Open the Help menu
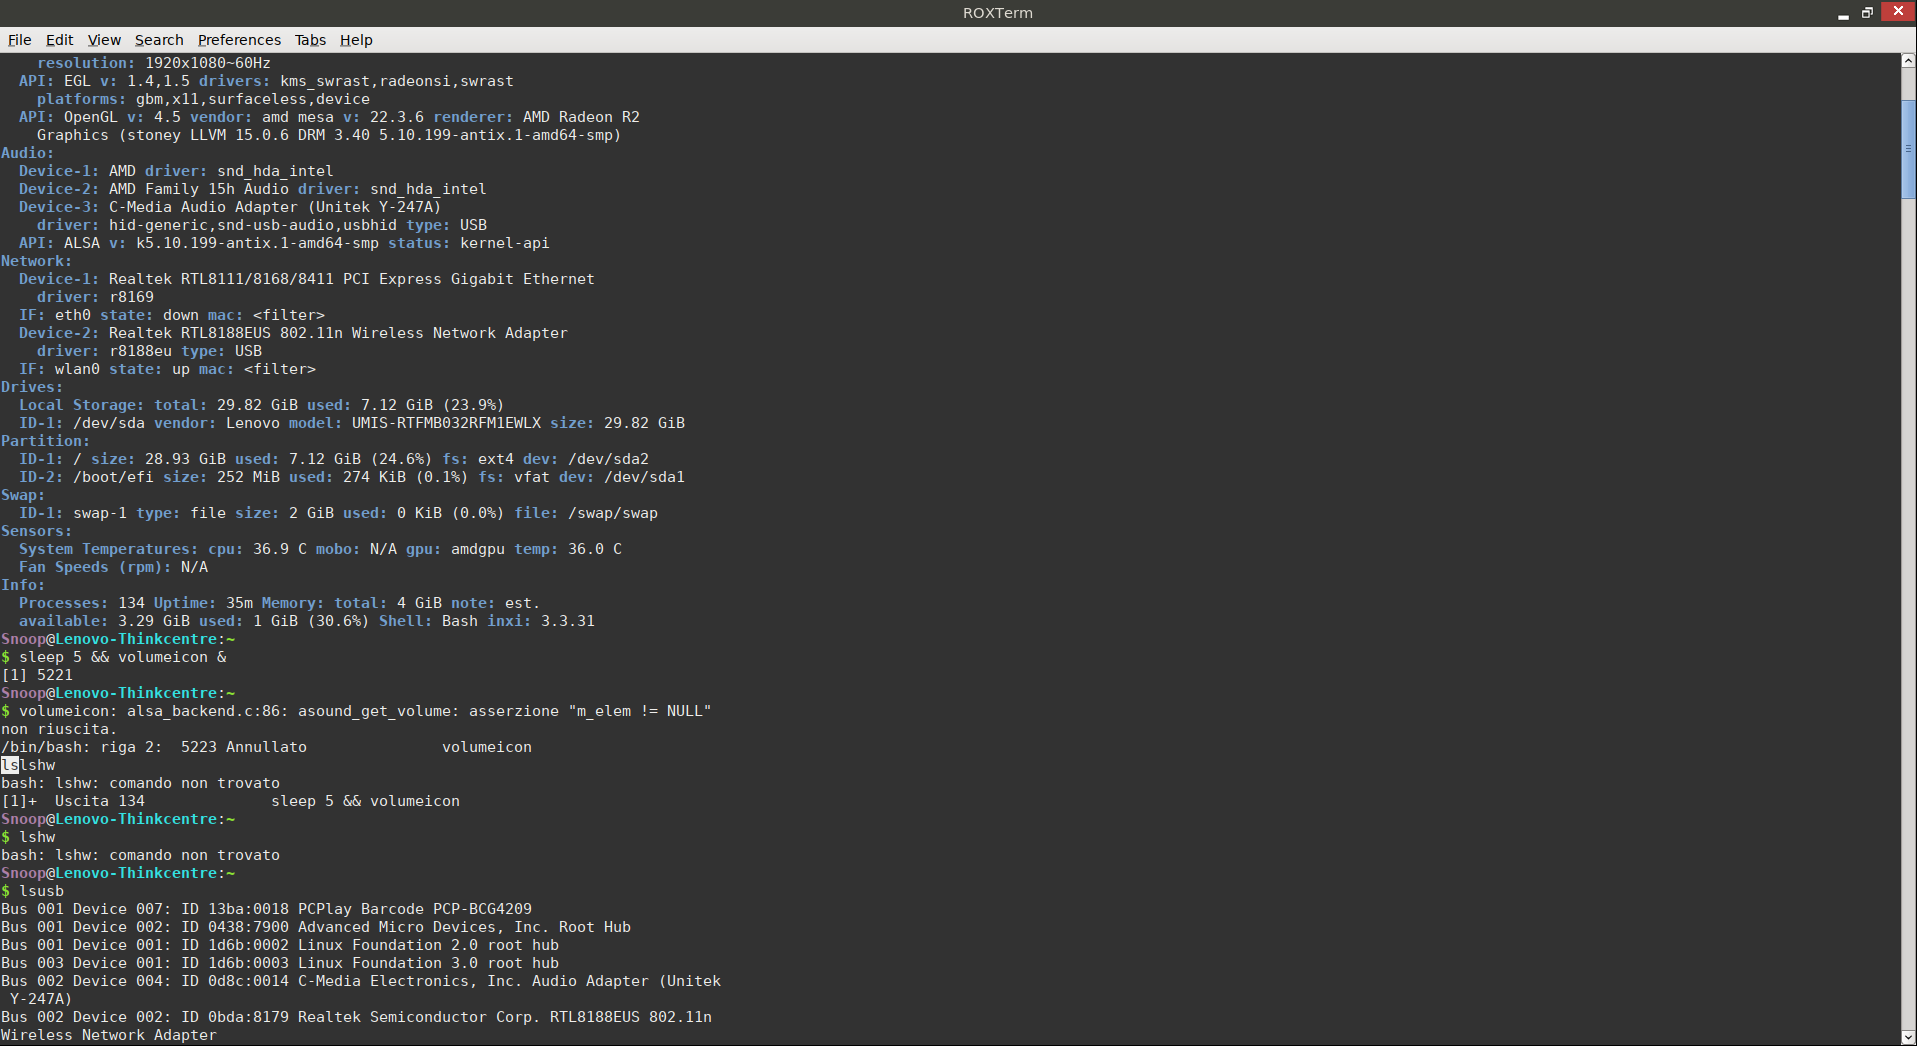This screenshot has height=1046, width=1917. (x=356, y=40)
